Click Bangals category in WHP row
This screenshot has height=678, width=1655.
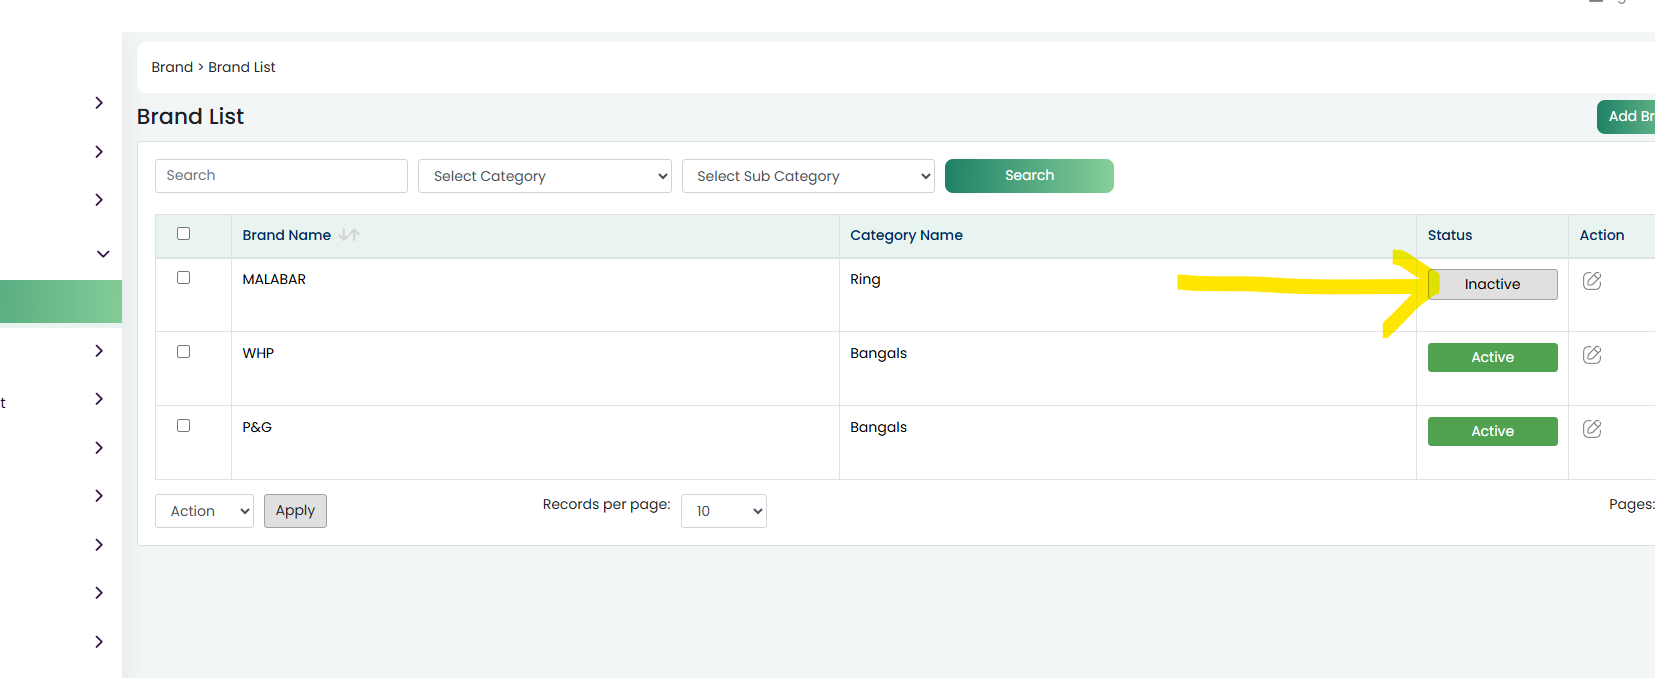[x=878, y=353]
